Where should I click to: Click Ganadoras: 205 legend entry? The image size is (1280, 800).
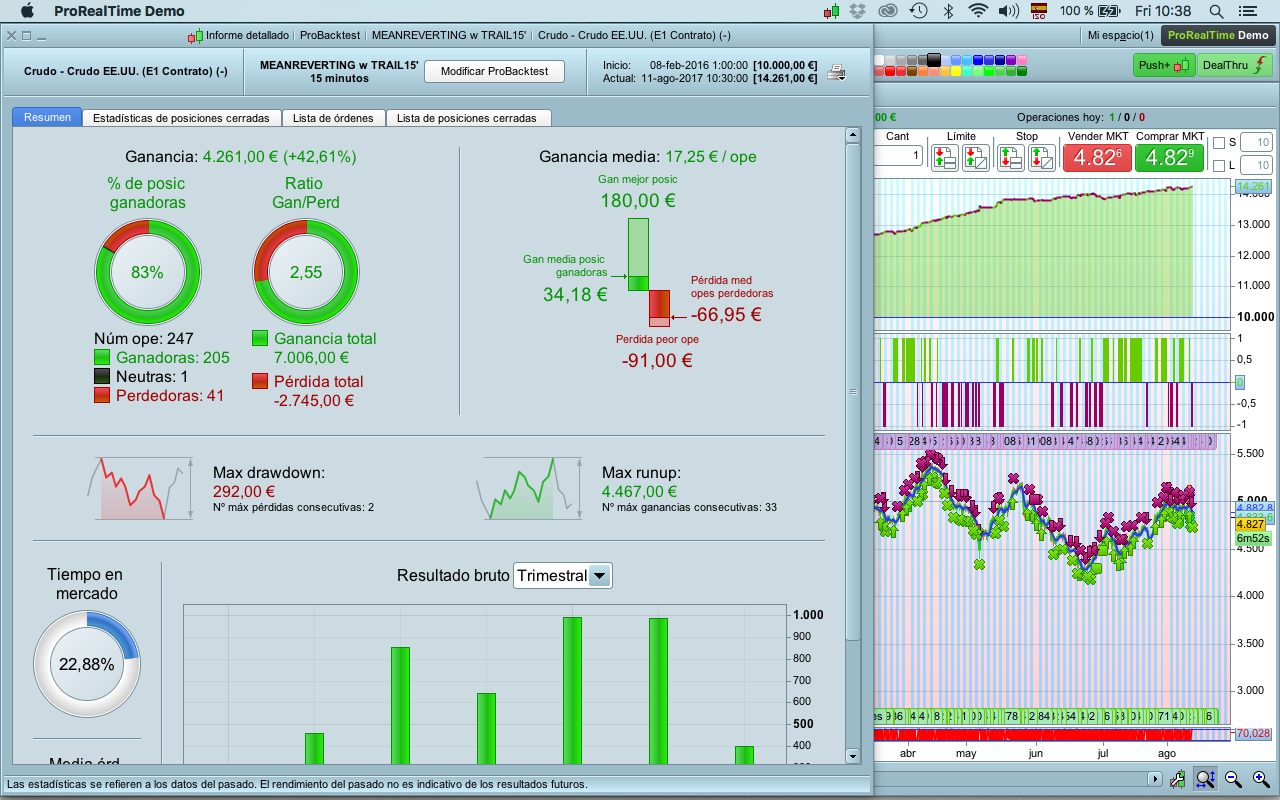coord(162,358)
